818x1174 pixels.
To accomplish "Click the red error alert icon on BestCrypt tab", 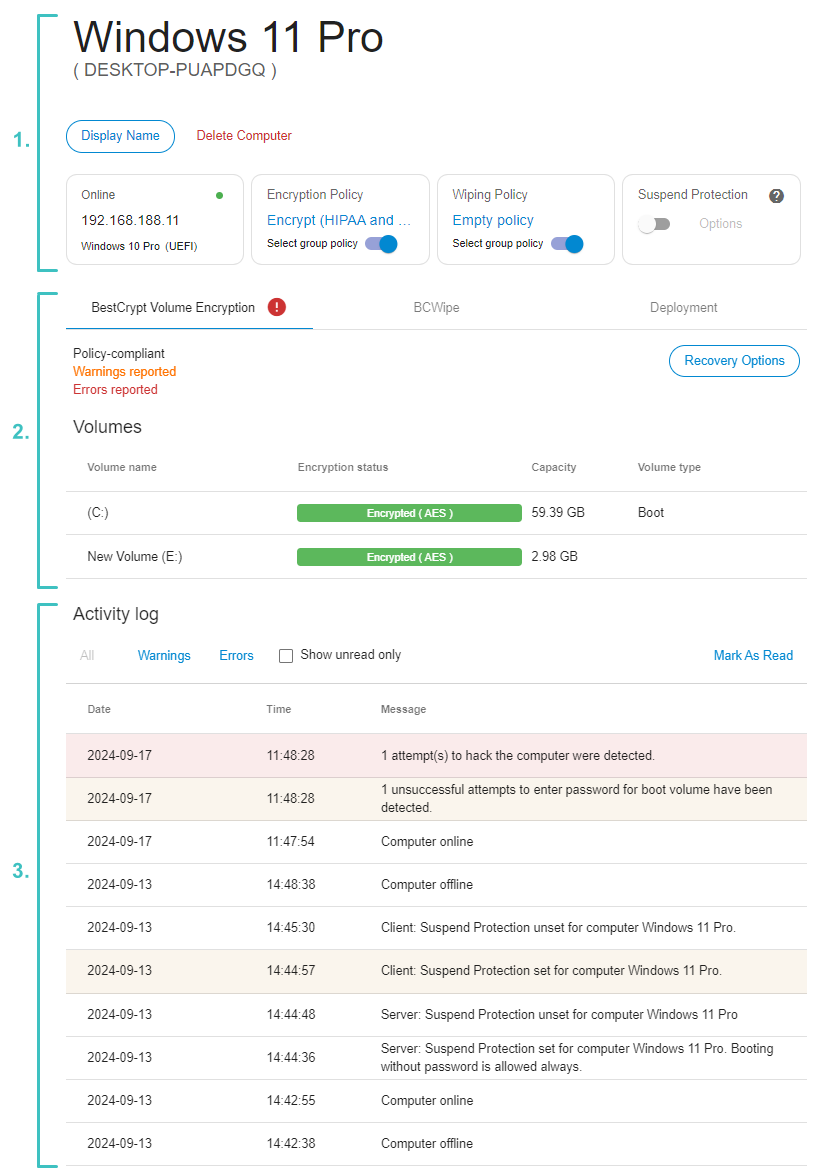I will click(x=277, y=307).
